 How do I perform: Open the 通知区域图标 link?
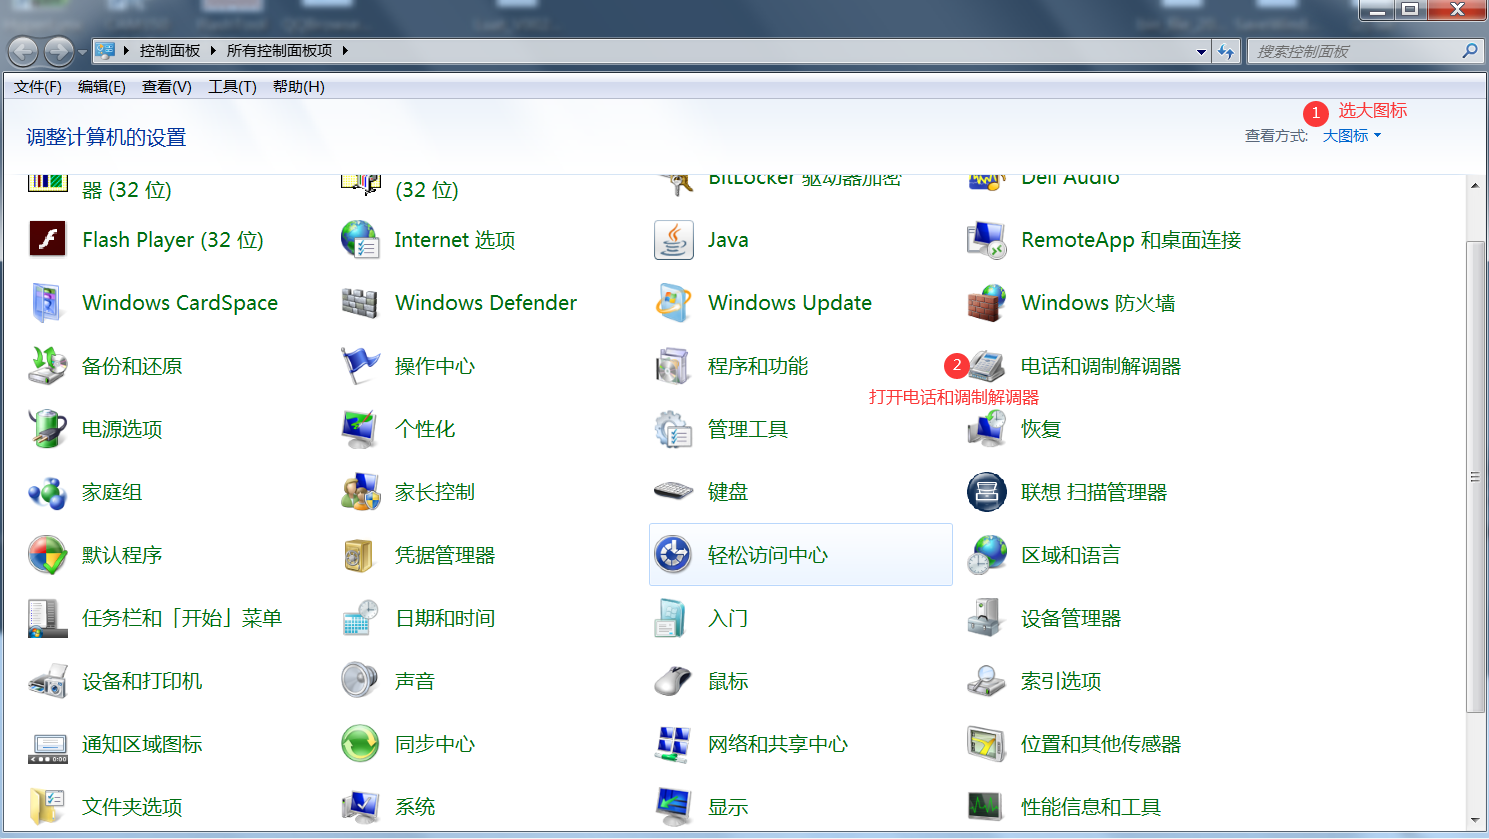pyautogui.click(x=142, y=744)
